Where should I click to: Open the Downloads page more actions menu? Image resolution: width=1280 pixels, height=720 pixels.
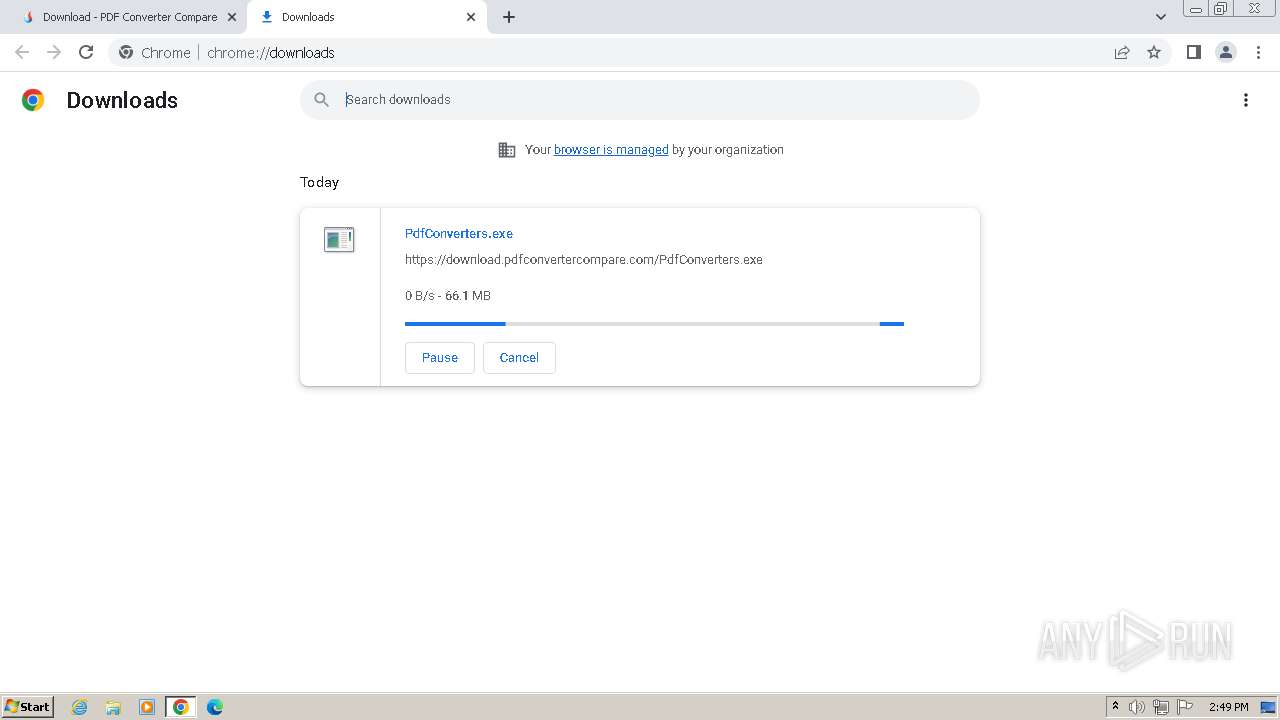click(x=1246, y=100)
